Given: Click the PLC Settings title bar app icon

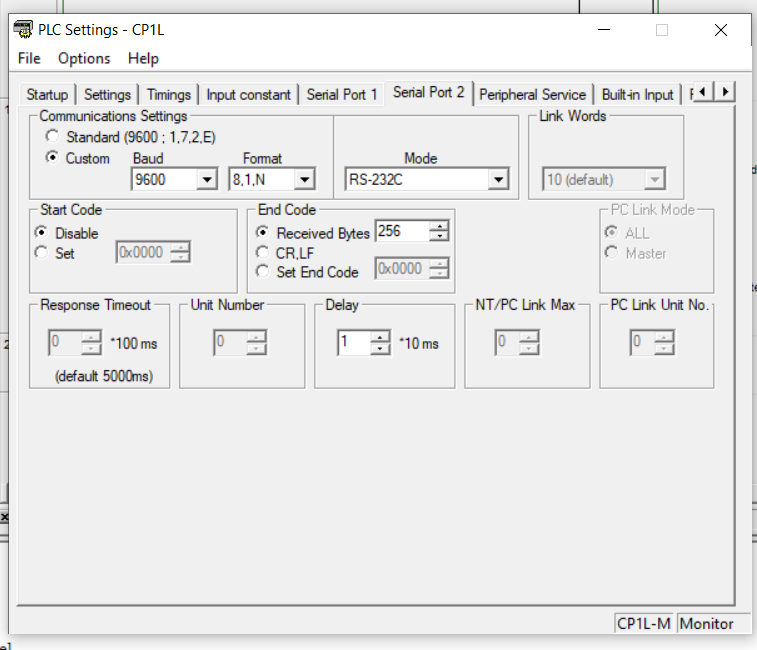Looking at the screenshot, I should point(23,29).
